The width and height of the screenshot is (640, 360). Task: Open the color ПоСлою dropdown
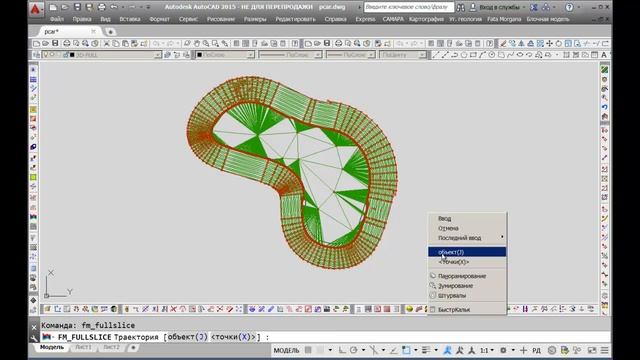click(x=251, y=55)
